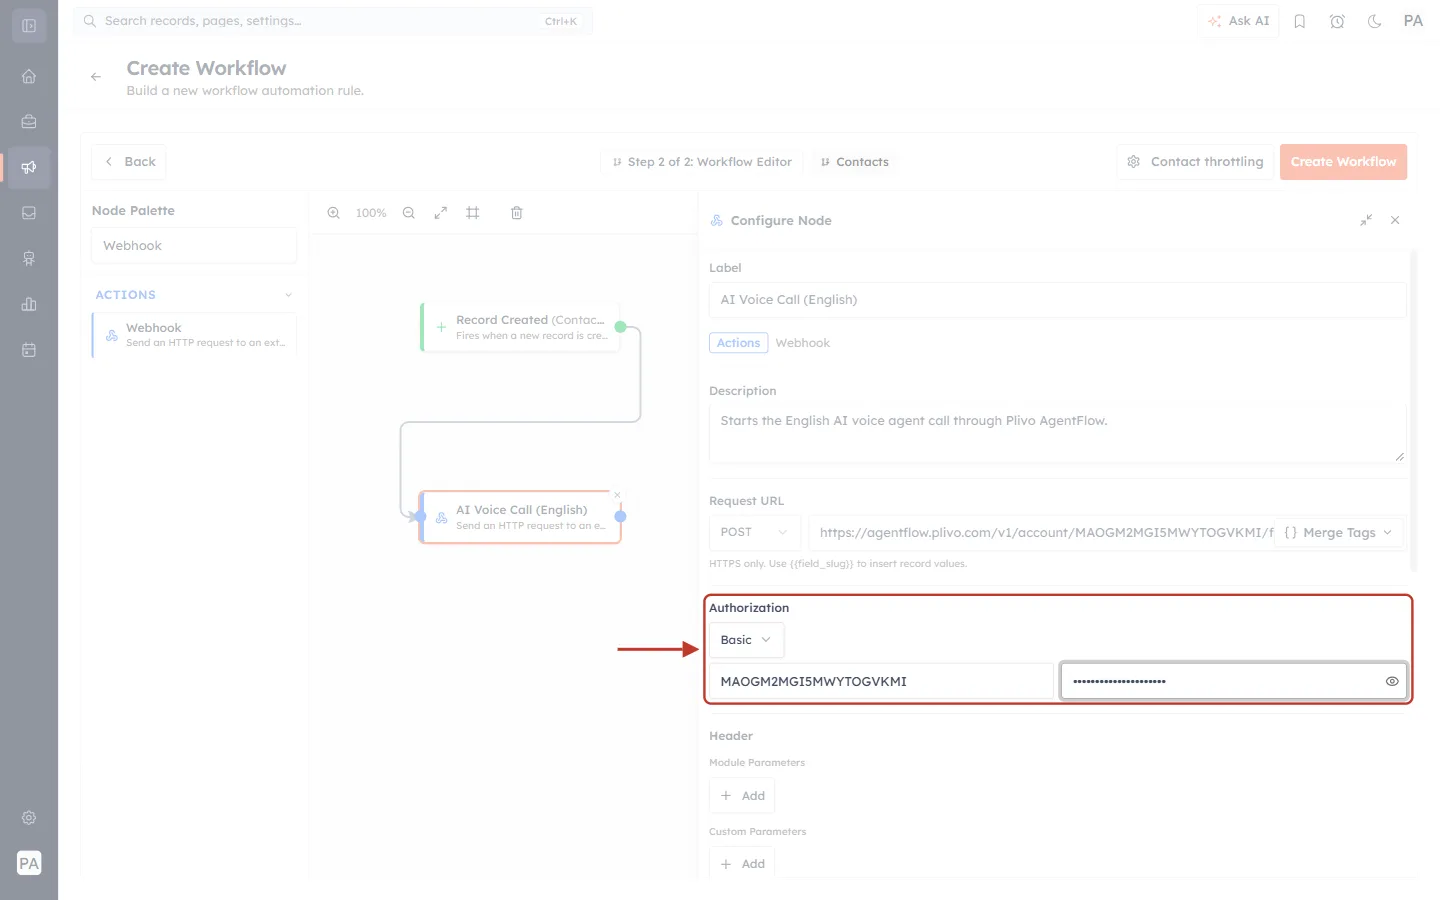The height and width of the screenshot is (900, 1440).
Task: Click the authorization username field
Action: (881, 682)
